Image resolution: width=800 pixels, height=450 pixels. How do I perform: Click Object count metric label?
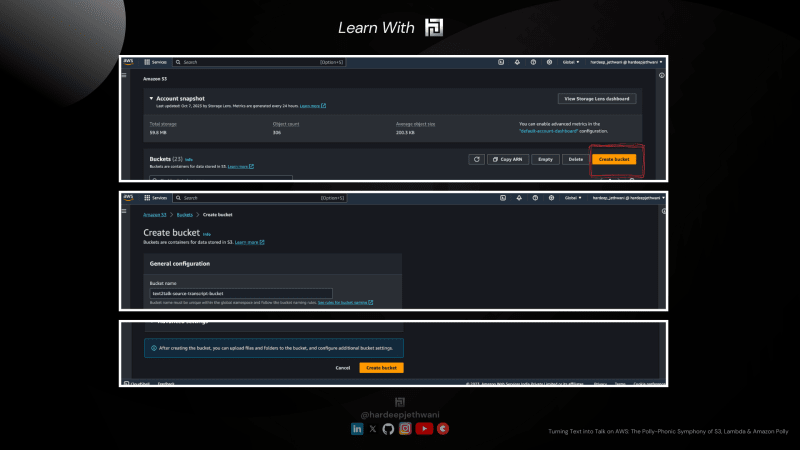point(286,124)
